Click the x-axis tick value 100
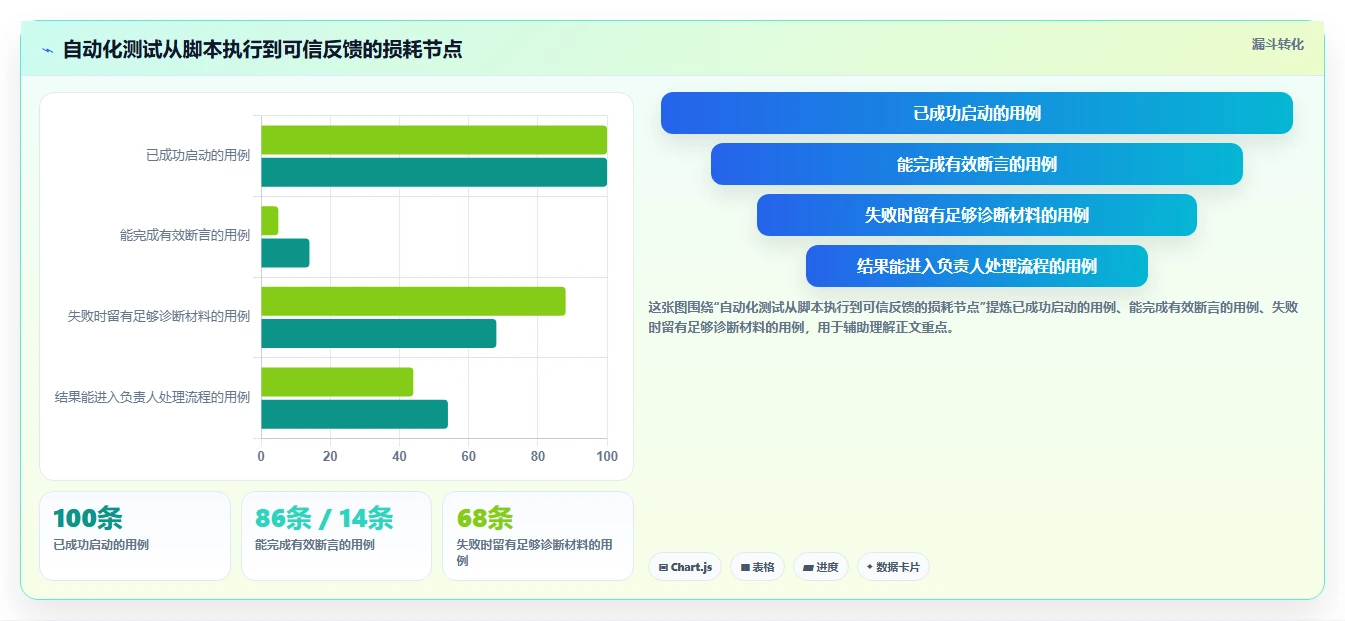 point(607,456)
